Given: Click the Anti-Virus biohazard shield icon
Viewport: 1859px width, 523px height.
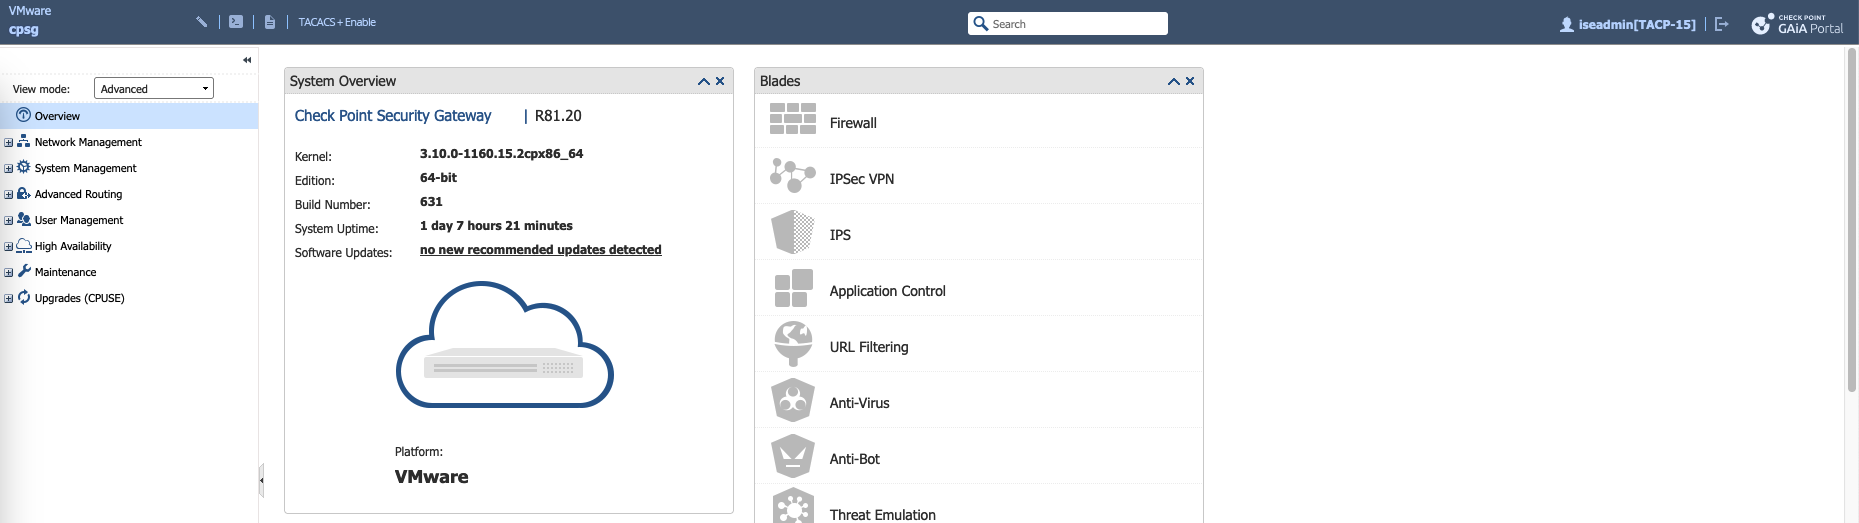Looking at the screenshot, I should (x=792, y=401).
